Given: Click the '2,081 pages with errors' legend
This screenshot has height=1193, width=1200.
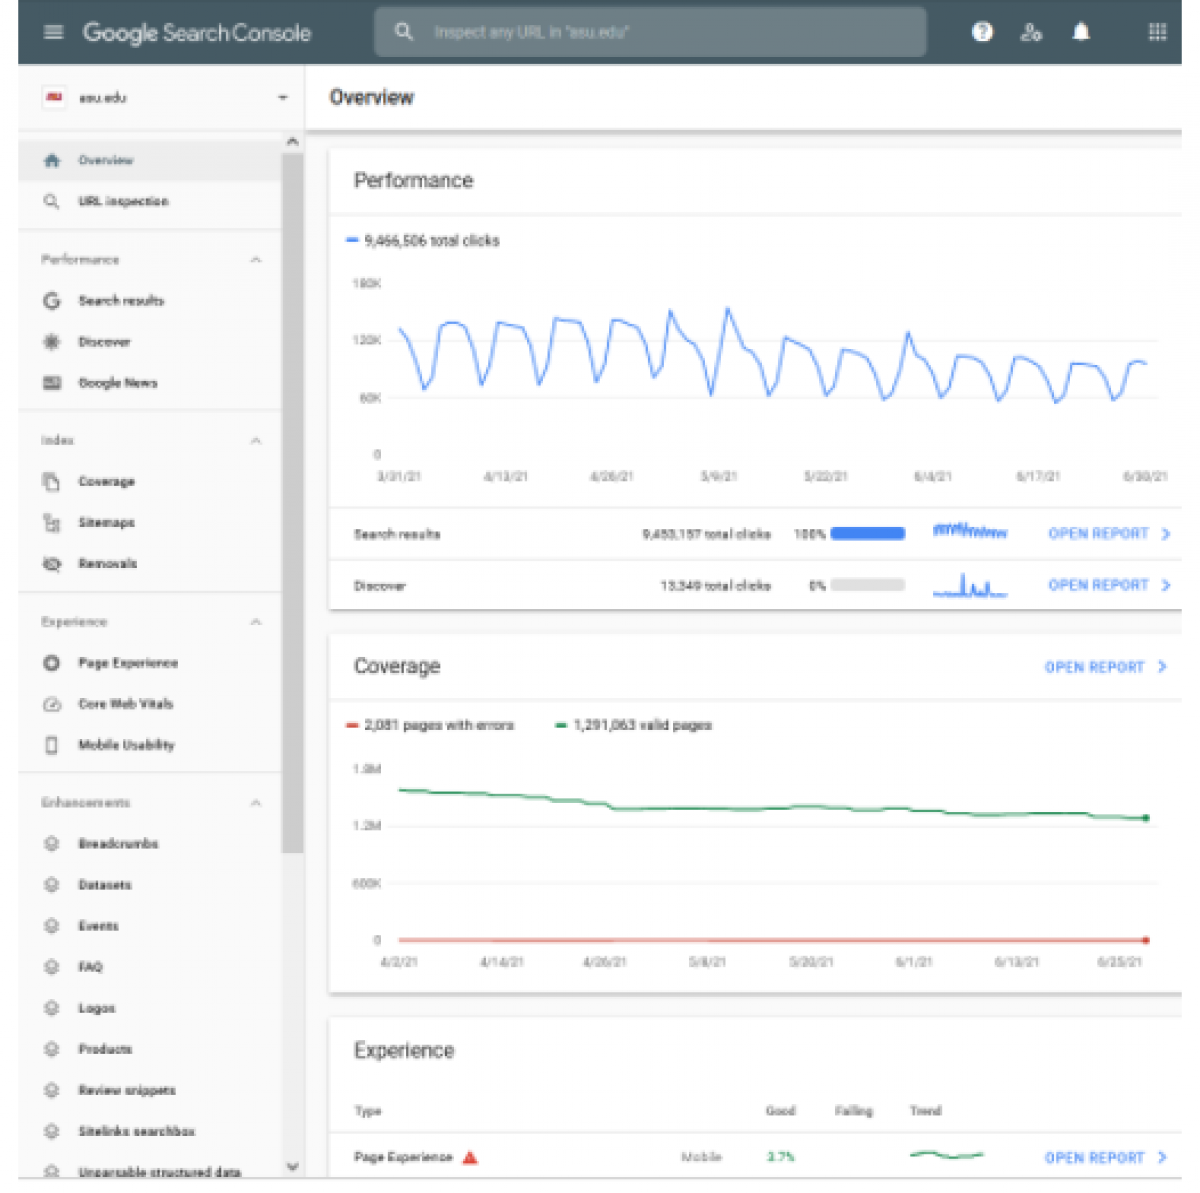Looking at the screenshot, I should [430, 725].
